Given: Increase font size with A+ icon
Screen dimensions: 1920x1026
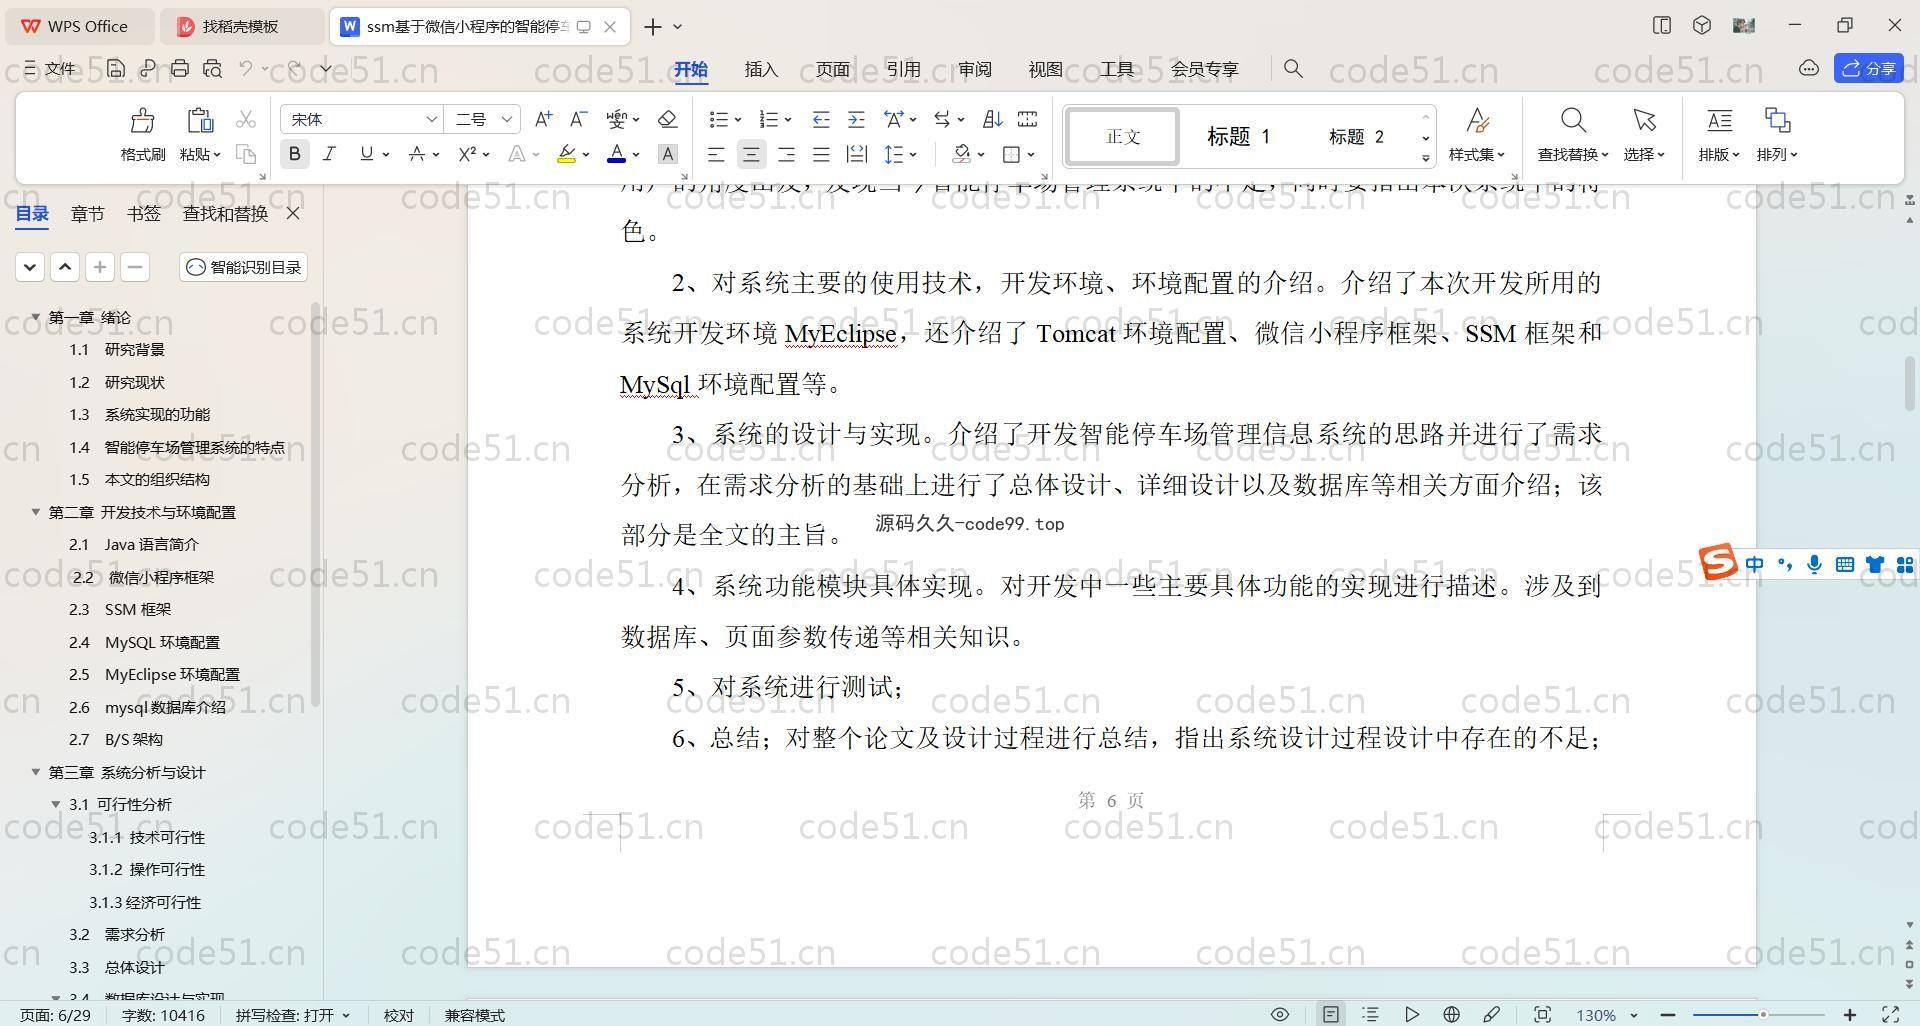Looking at the screenshot, I should pyautogui.click(x=543, y=119).
